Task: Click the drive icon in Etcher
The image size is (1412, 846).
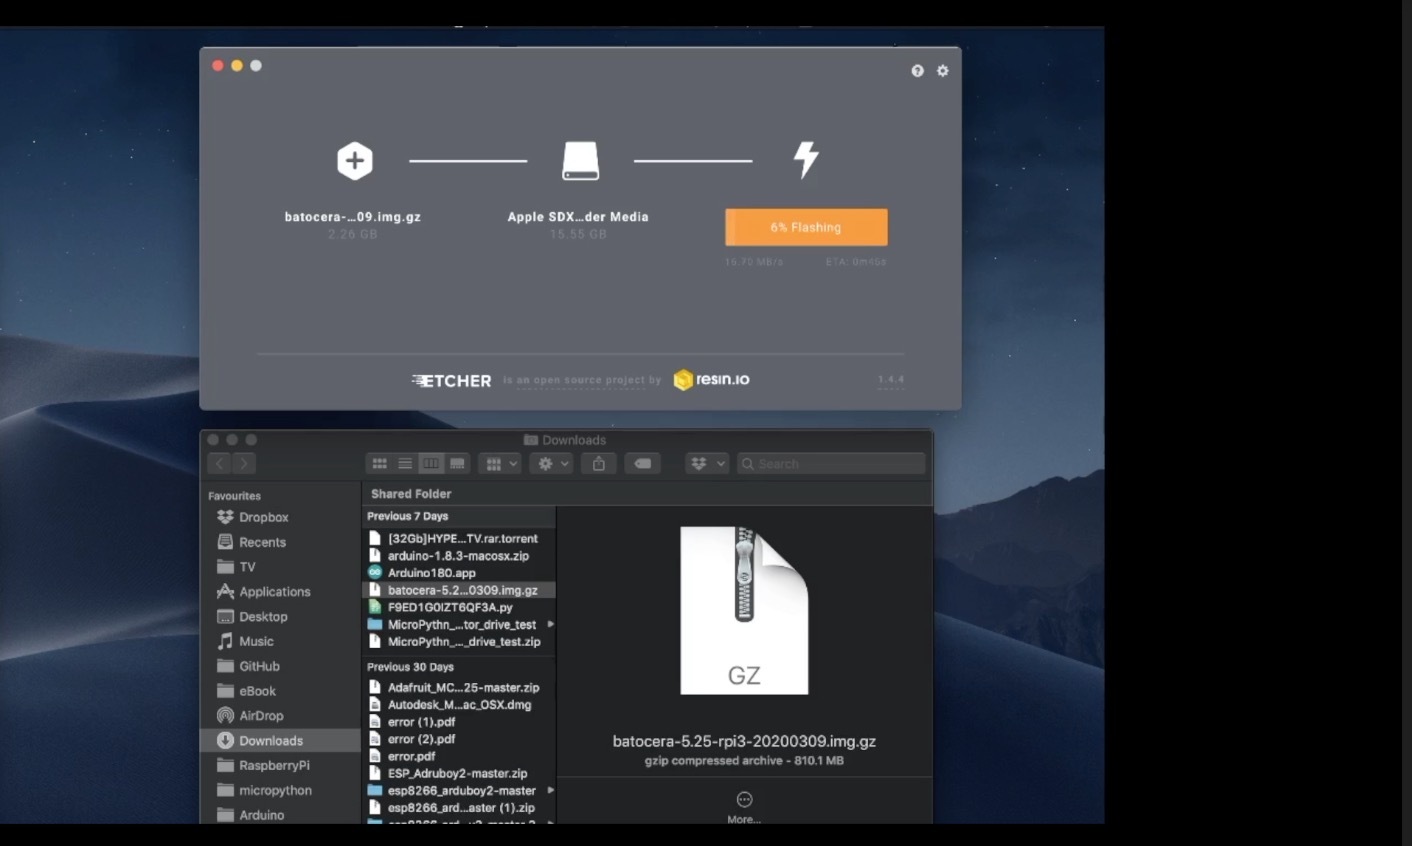Action: 580,161
